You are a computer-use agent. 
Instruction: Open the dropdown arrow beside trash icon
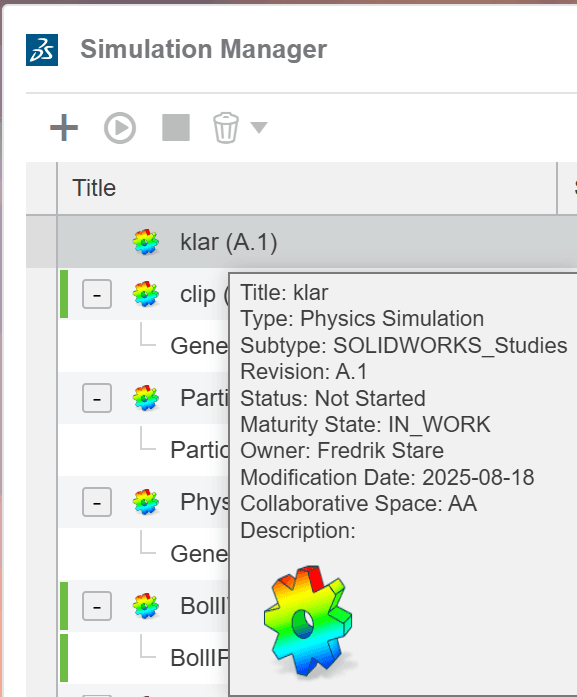[259, 128]
